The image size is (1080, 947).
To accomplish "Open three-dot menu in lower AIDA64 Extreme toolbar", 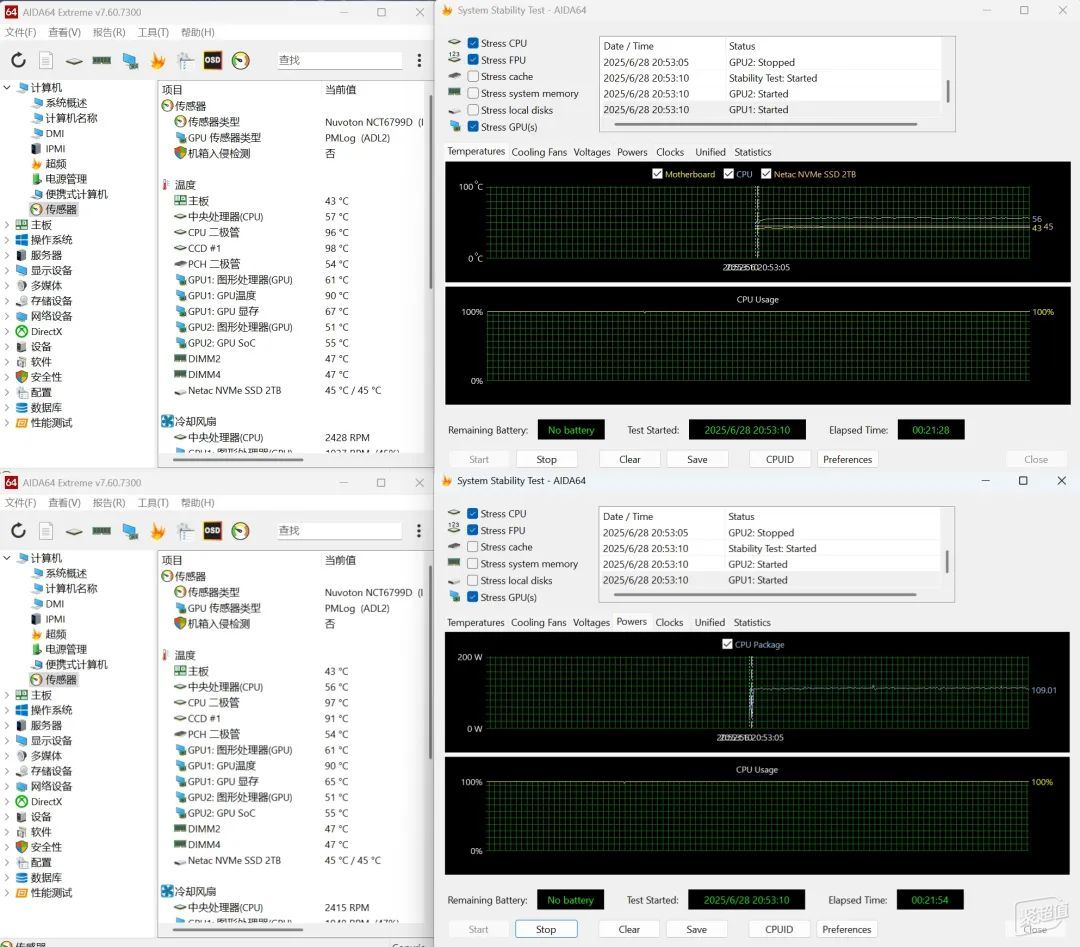I will [x=419, y=531].
